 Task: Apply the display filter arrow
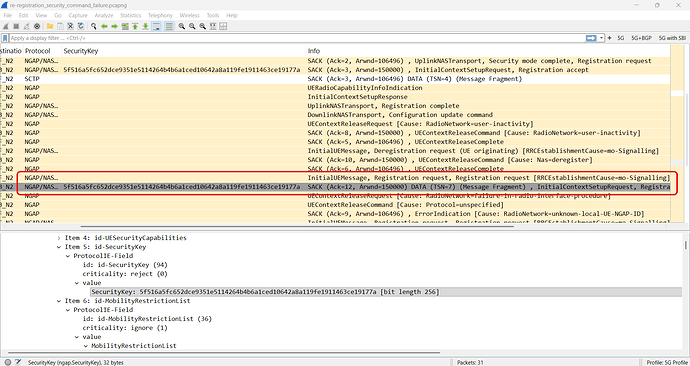click(591, 38)
